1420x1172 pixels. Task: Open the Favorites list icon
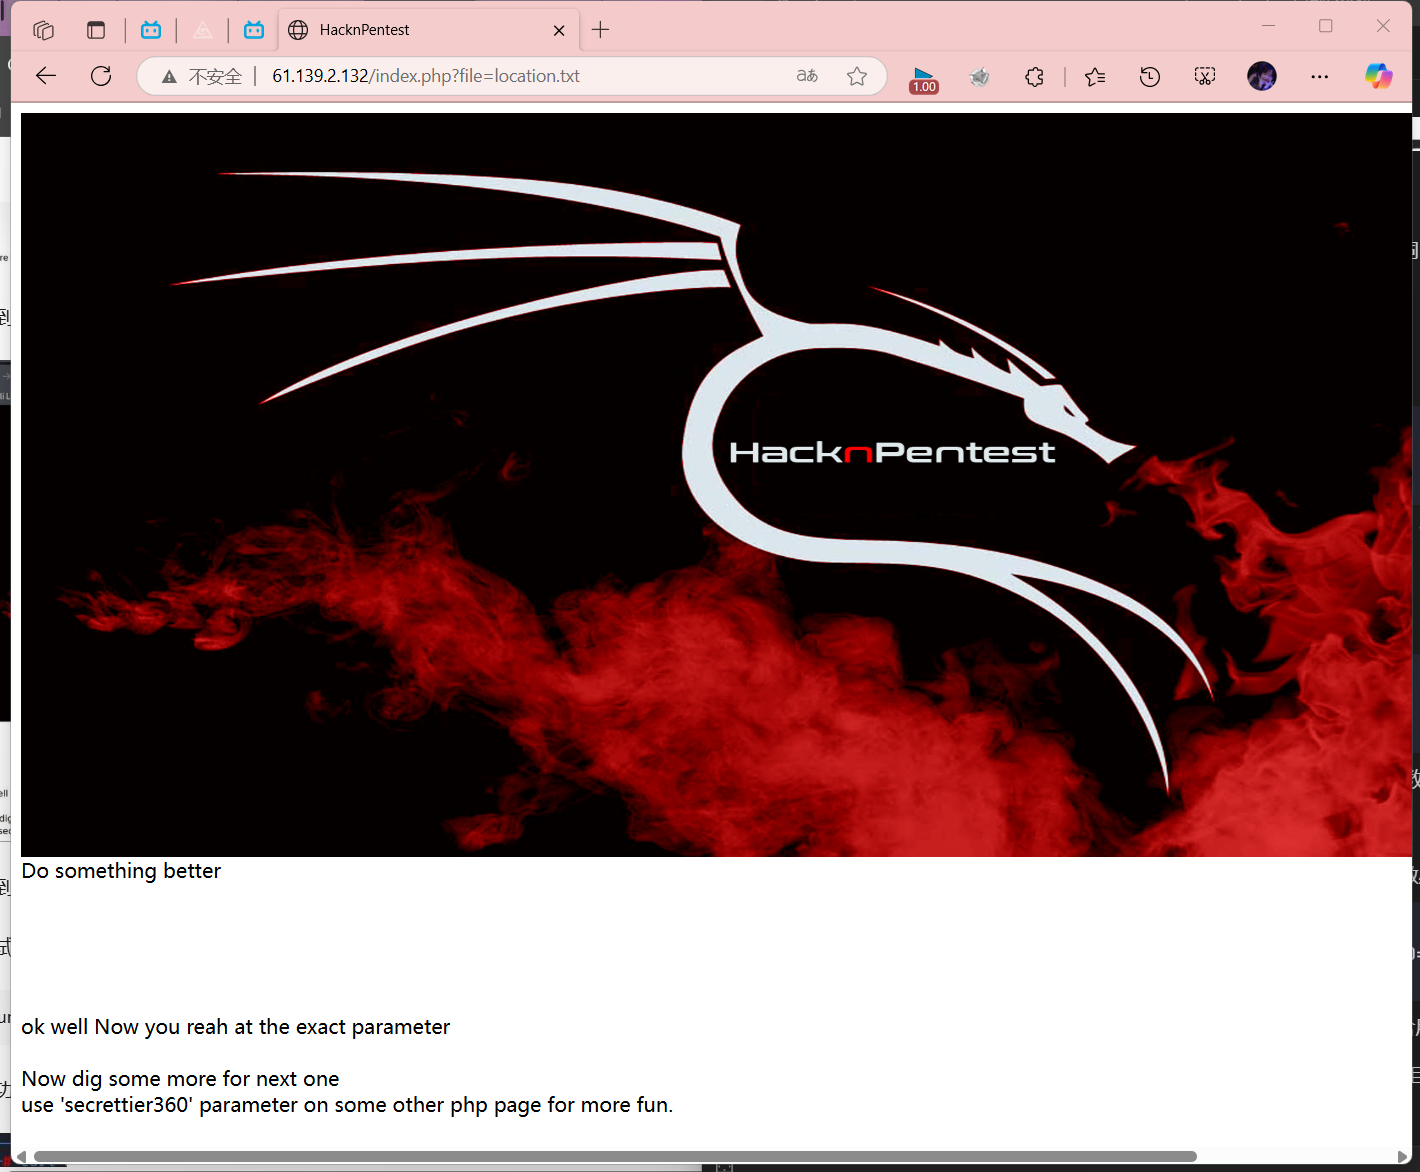click(1095, 76)
